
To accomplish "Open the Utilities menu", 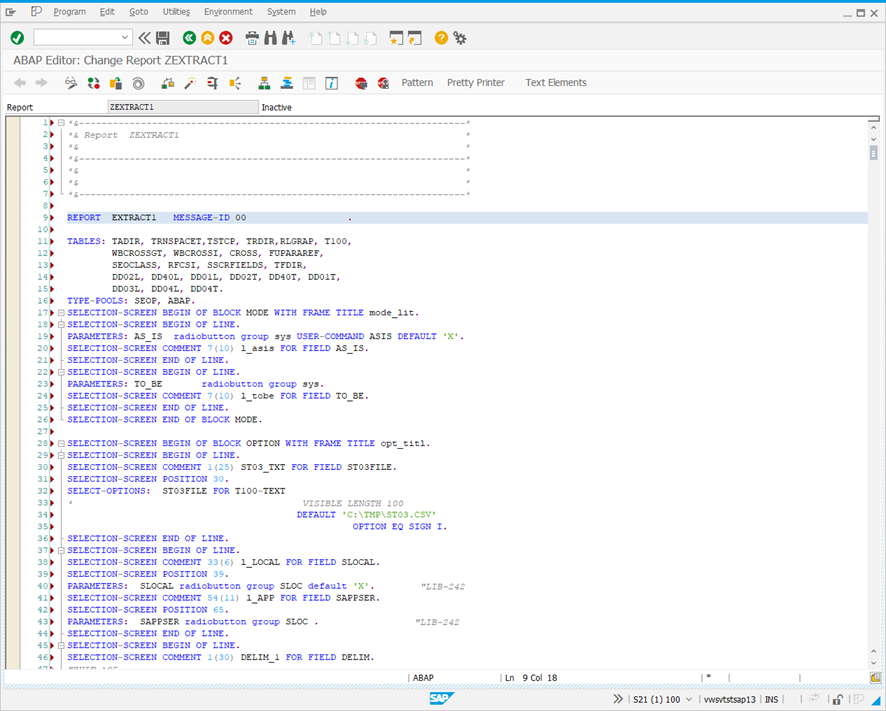I will click(175, 11).
